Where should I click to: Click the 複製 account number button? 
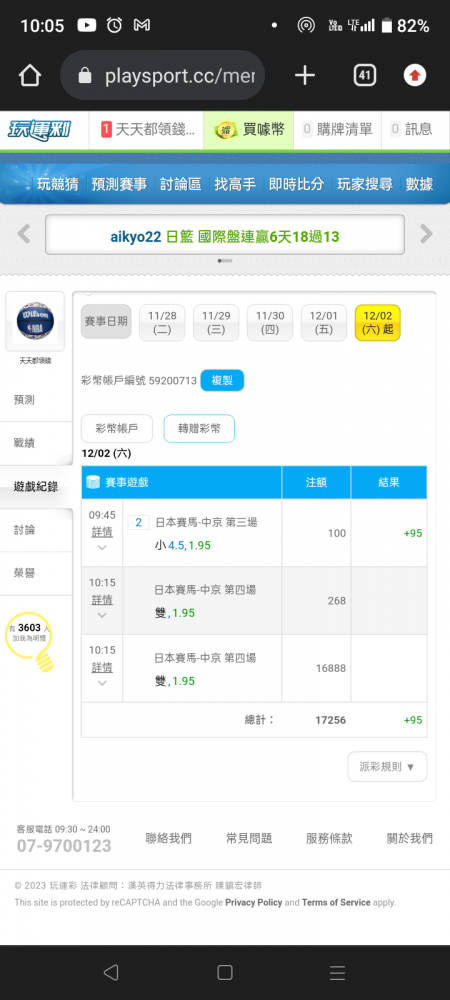point(222,381)
